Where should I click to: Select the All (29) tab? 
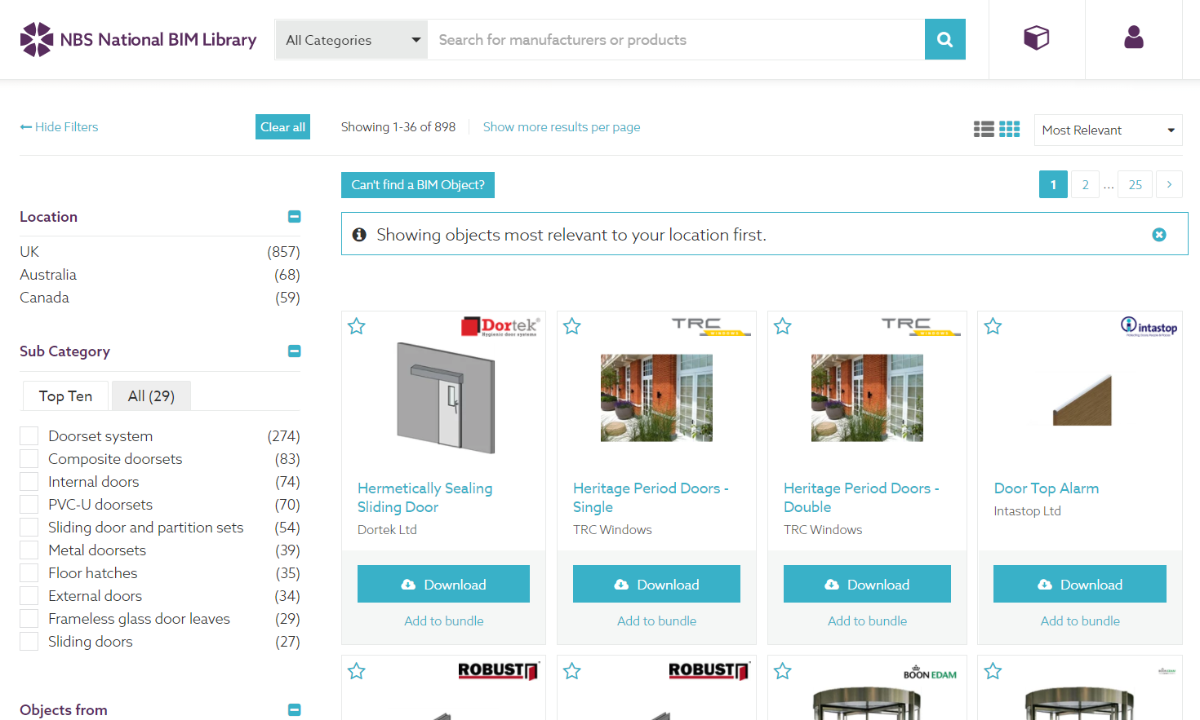coord(151,396)
